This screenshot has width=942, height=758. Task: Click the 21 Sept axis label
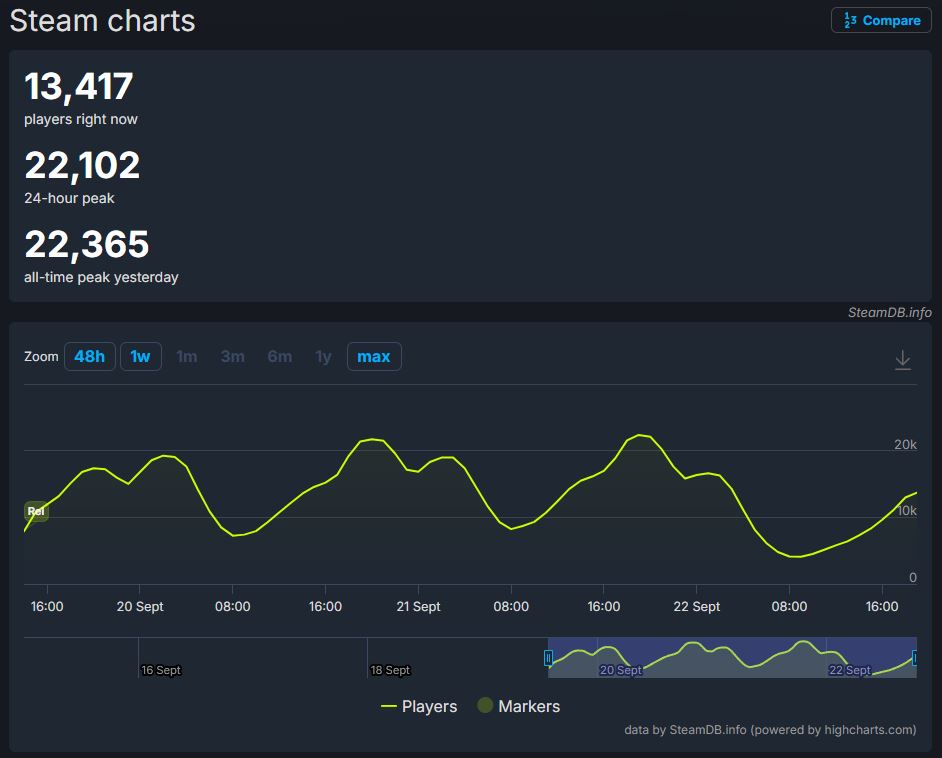point(418,607)
